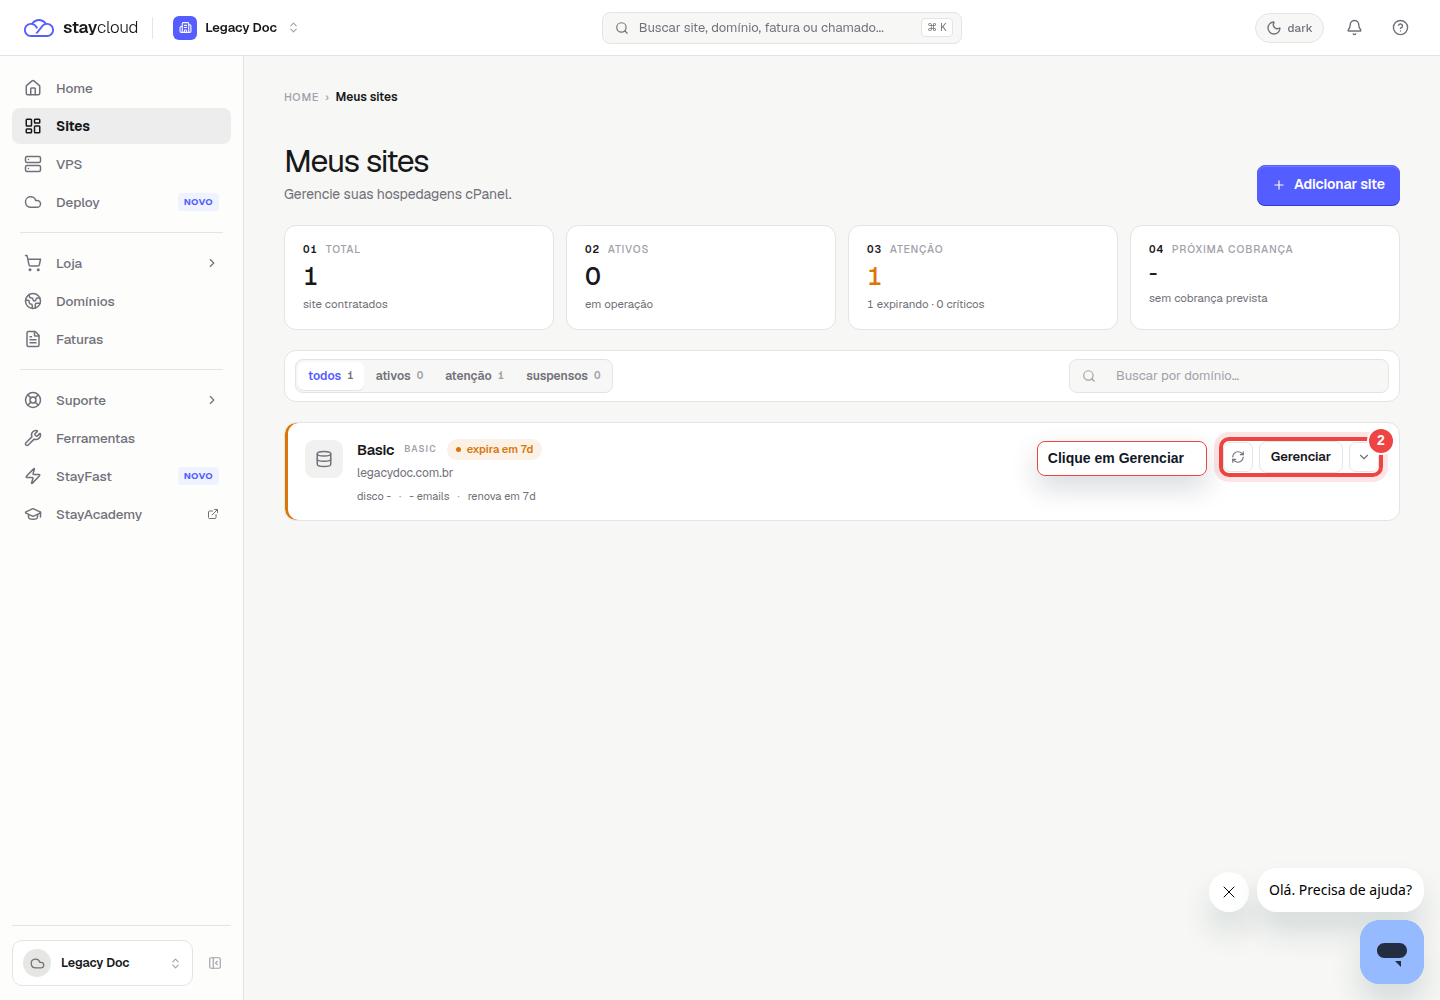
Task: Open Deploy section
Action: (x=121, y=202)
